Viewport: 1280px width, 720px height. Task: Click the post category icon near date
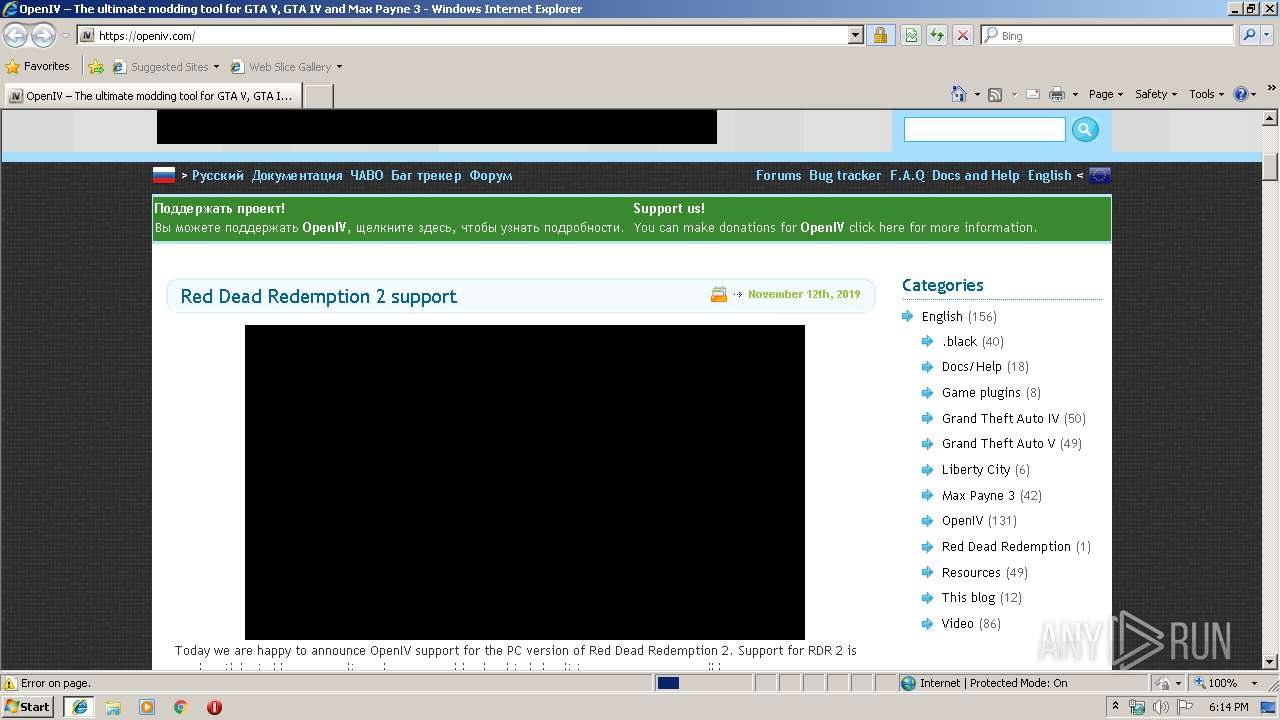pos(719,294)
